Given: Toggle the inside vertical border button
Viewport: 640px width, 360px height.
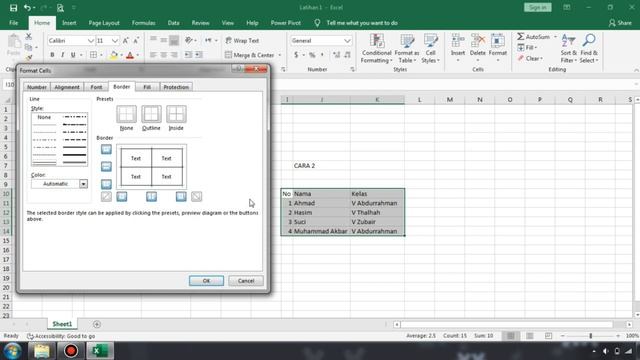Looking at the screenshot, I should point(151,197).
